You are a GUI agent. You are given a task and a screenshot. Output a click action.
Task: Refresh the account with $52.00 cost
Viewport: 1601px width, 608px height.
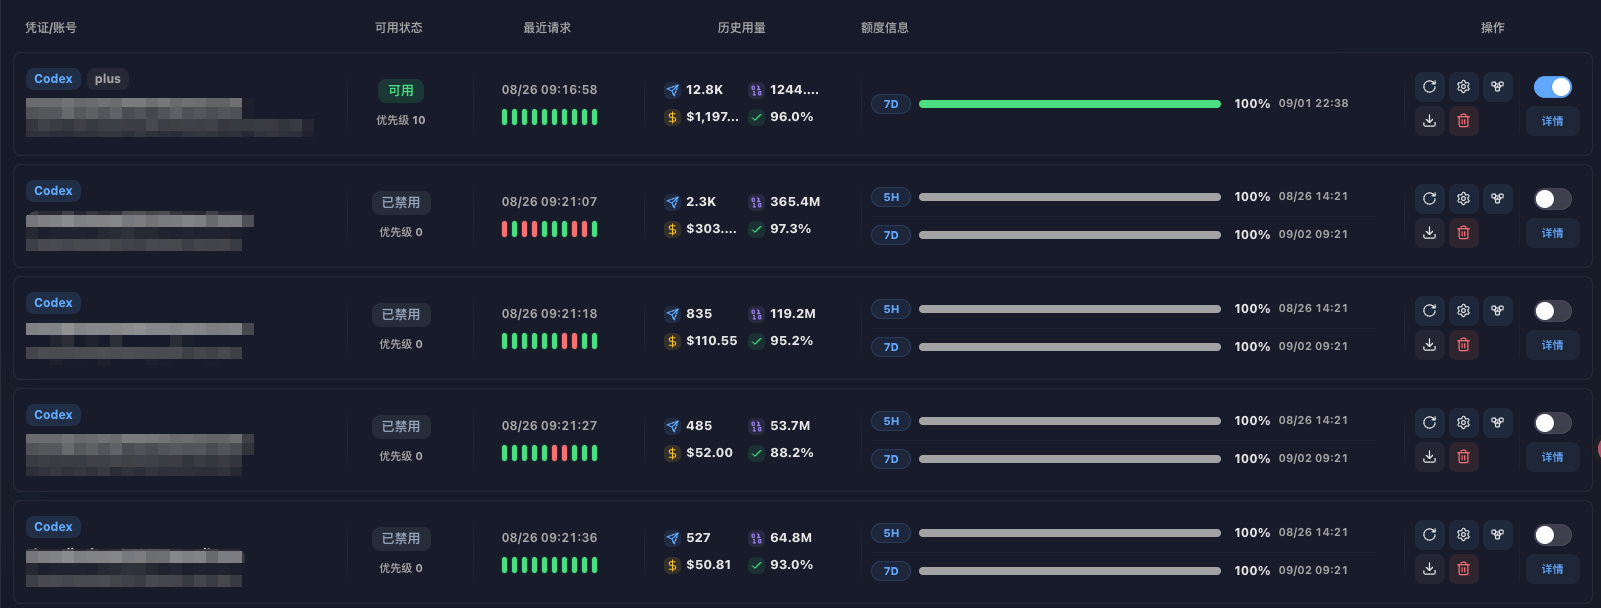coord(1429,423)
